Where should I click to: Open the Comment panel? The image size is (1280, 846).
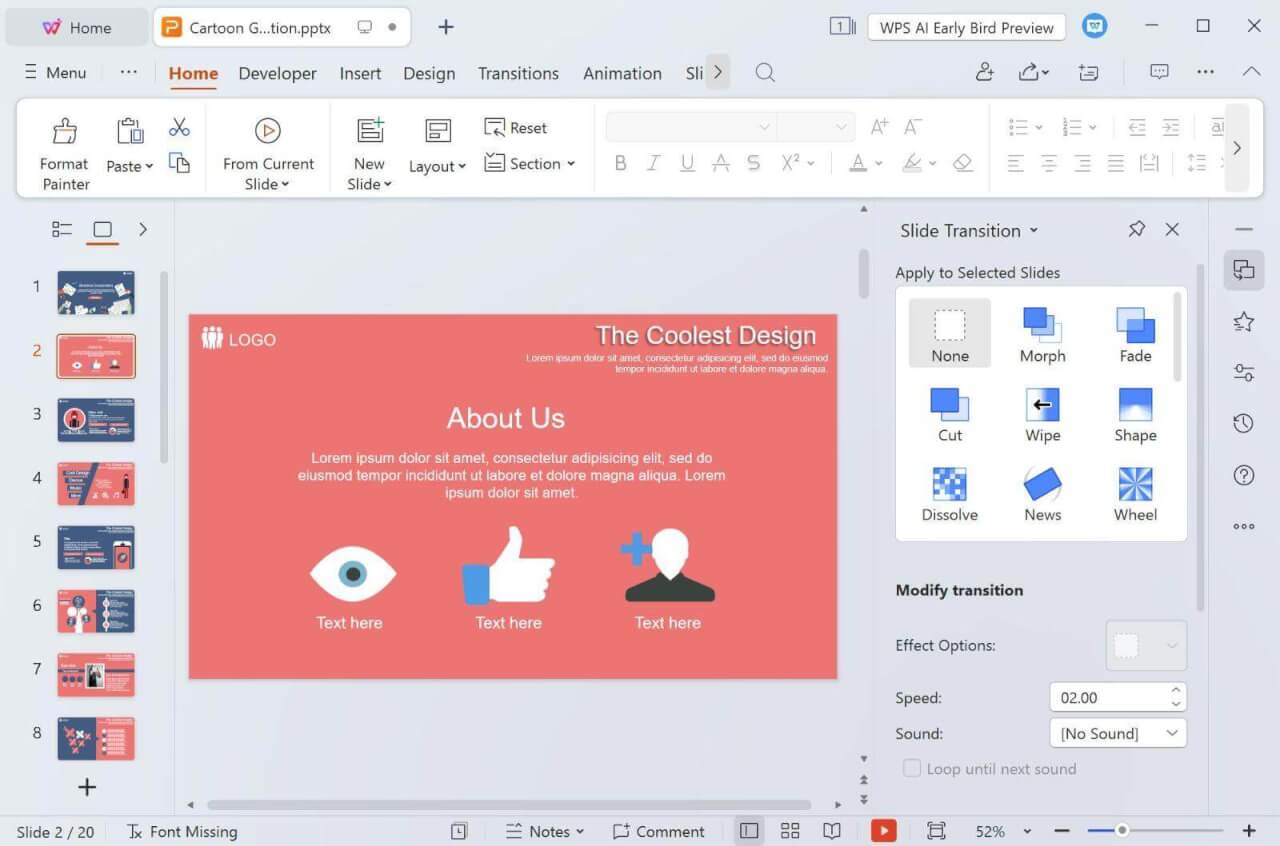click(x=659, y=831)
